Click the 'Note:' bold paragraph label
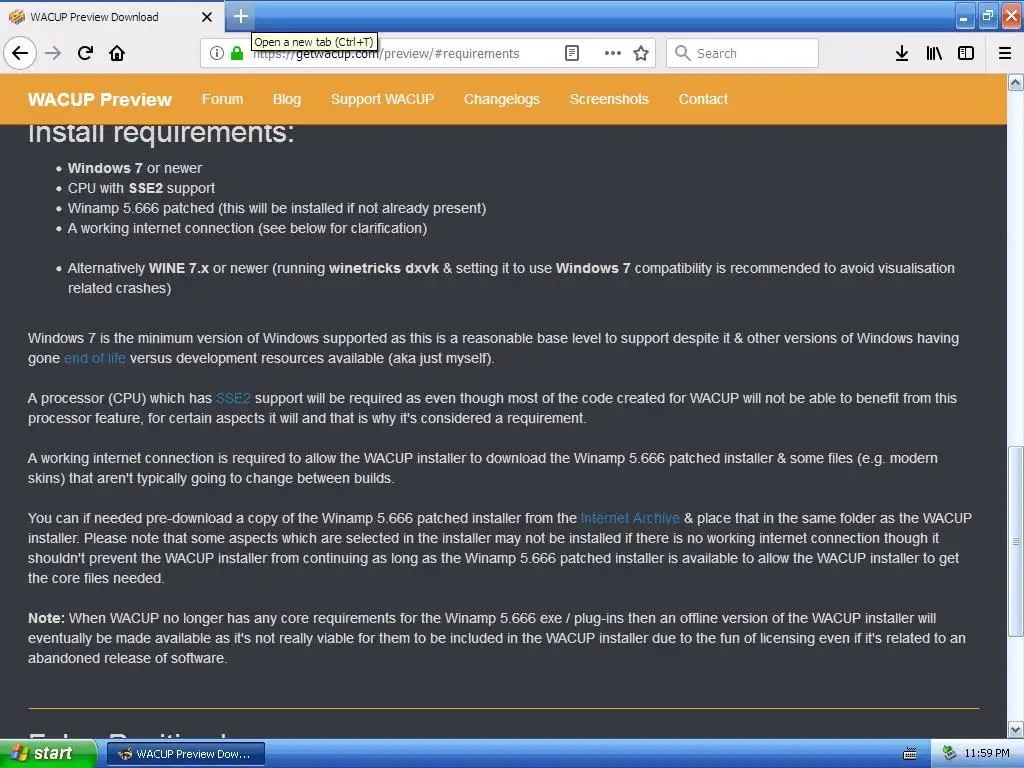This screenshot has height=768, width=1024. [x=46, y=618]
